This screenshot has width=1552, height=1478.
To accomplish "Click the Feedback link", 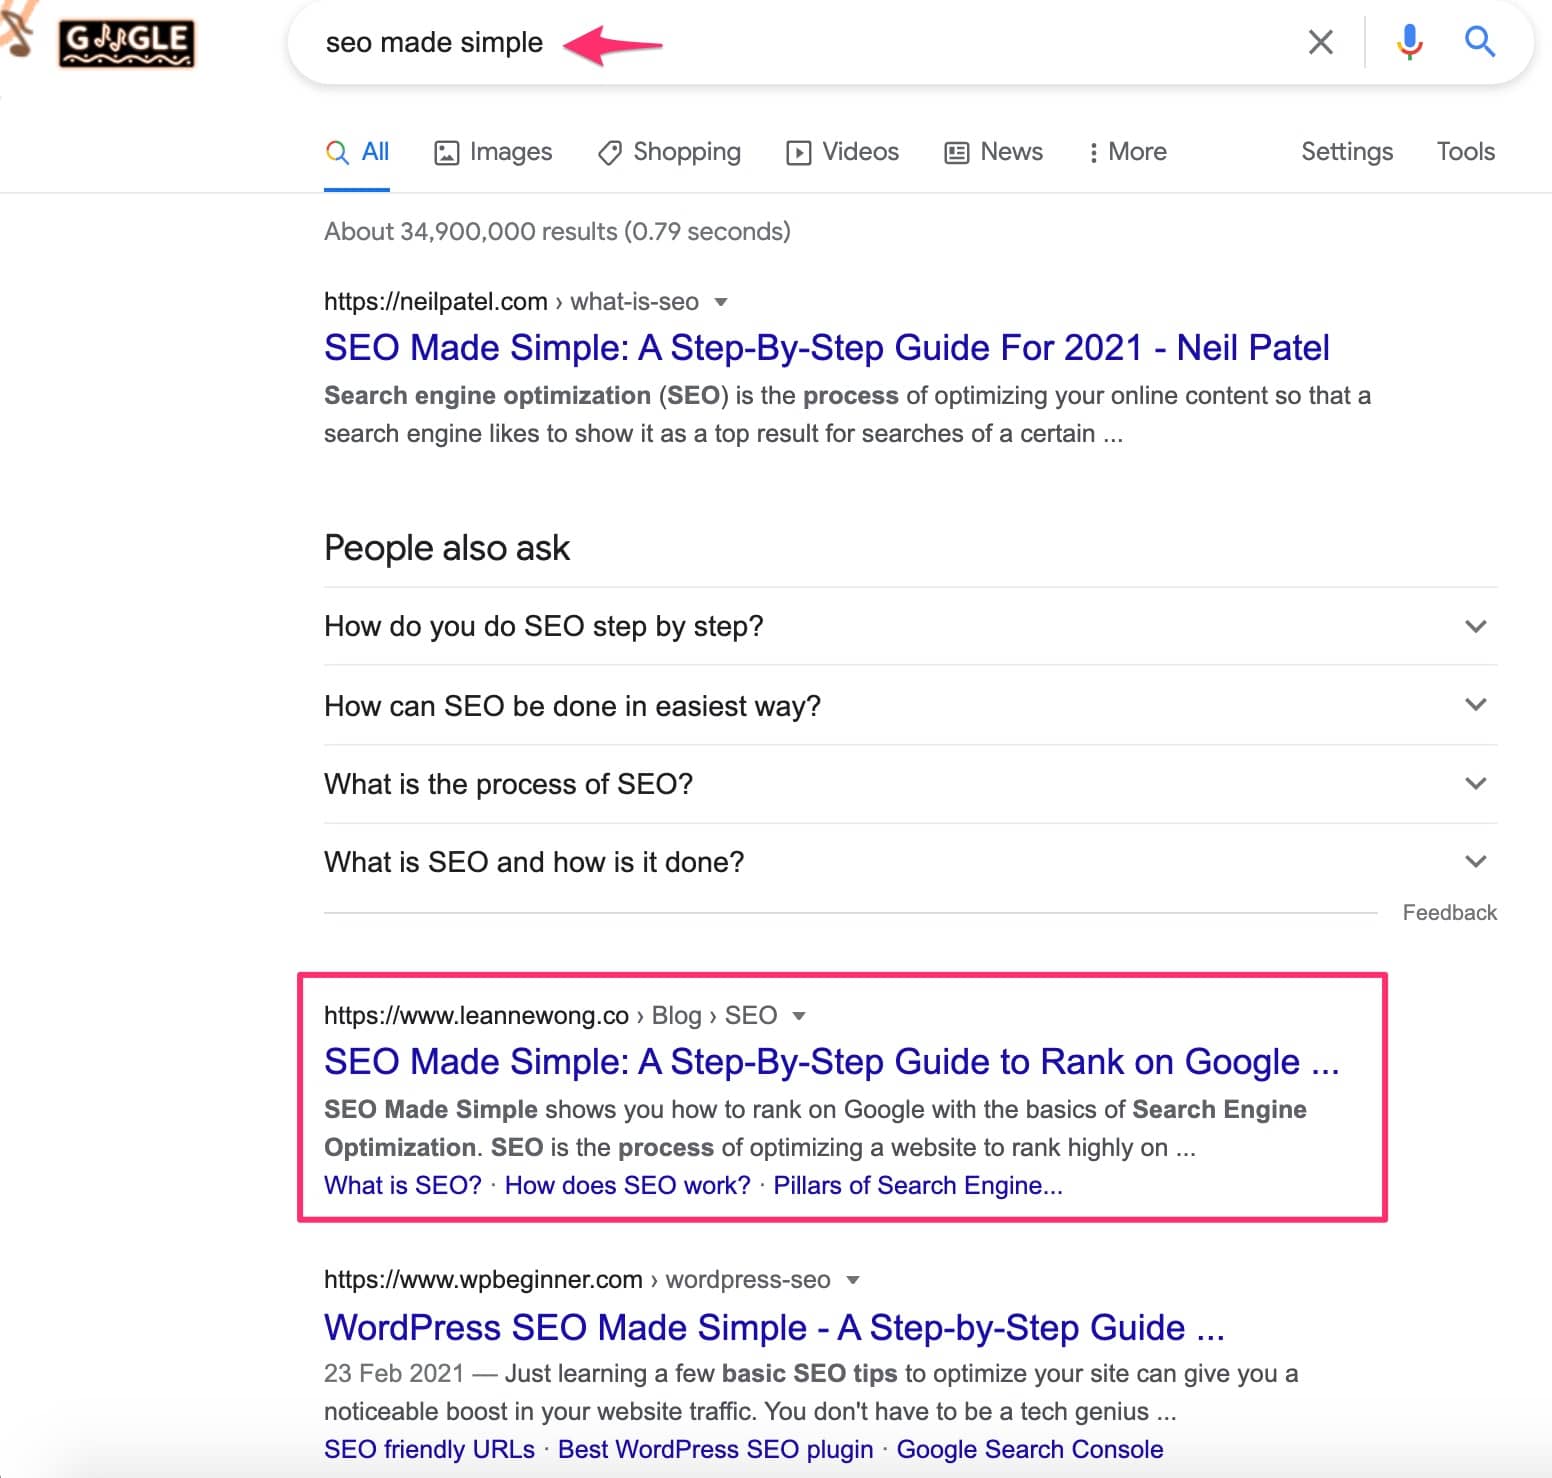I will pos(1449,912).
